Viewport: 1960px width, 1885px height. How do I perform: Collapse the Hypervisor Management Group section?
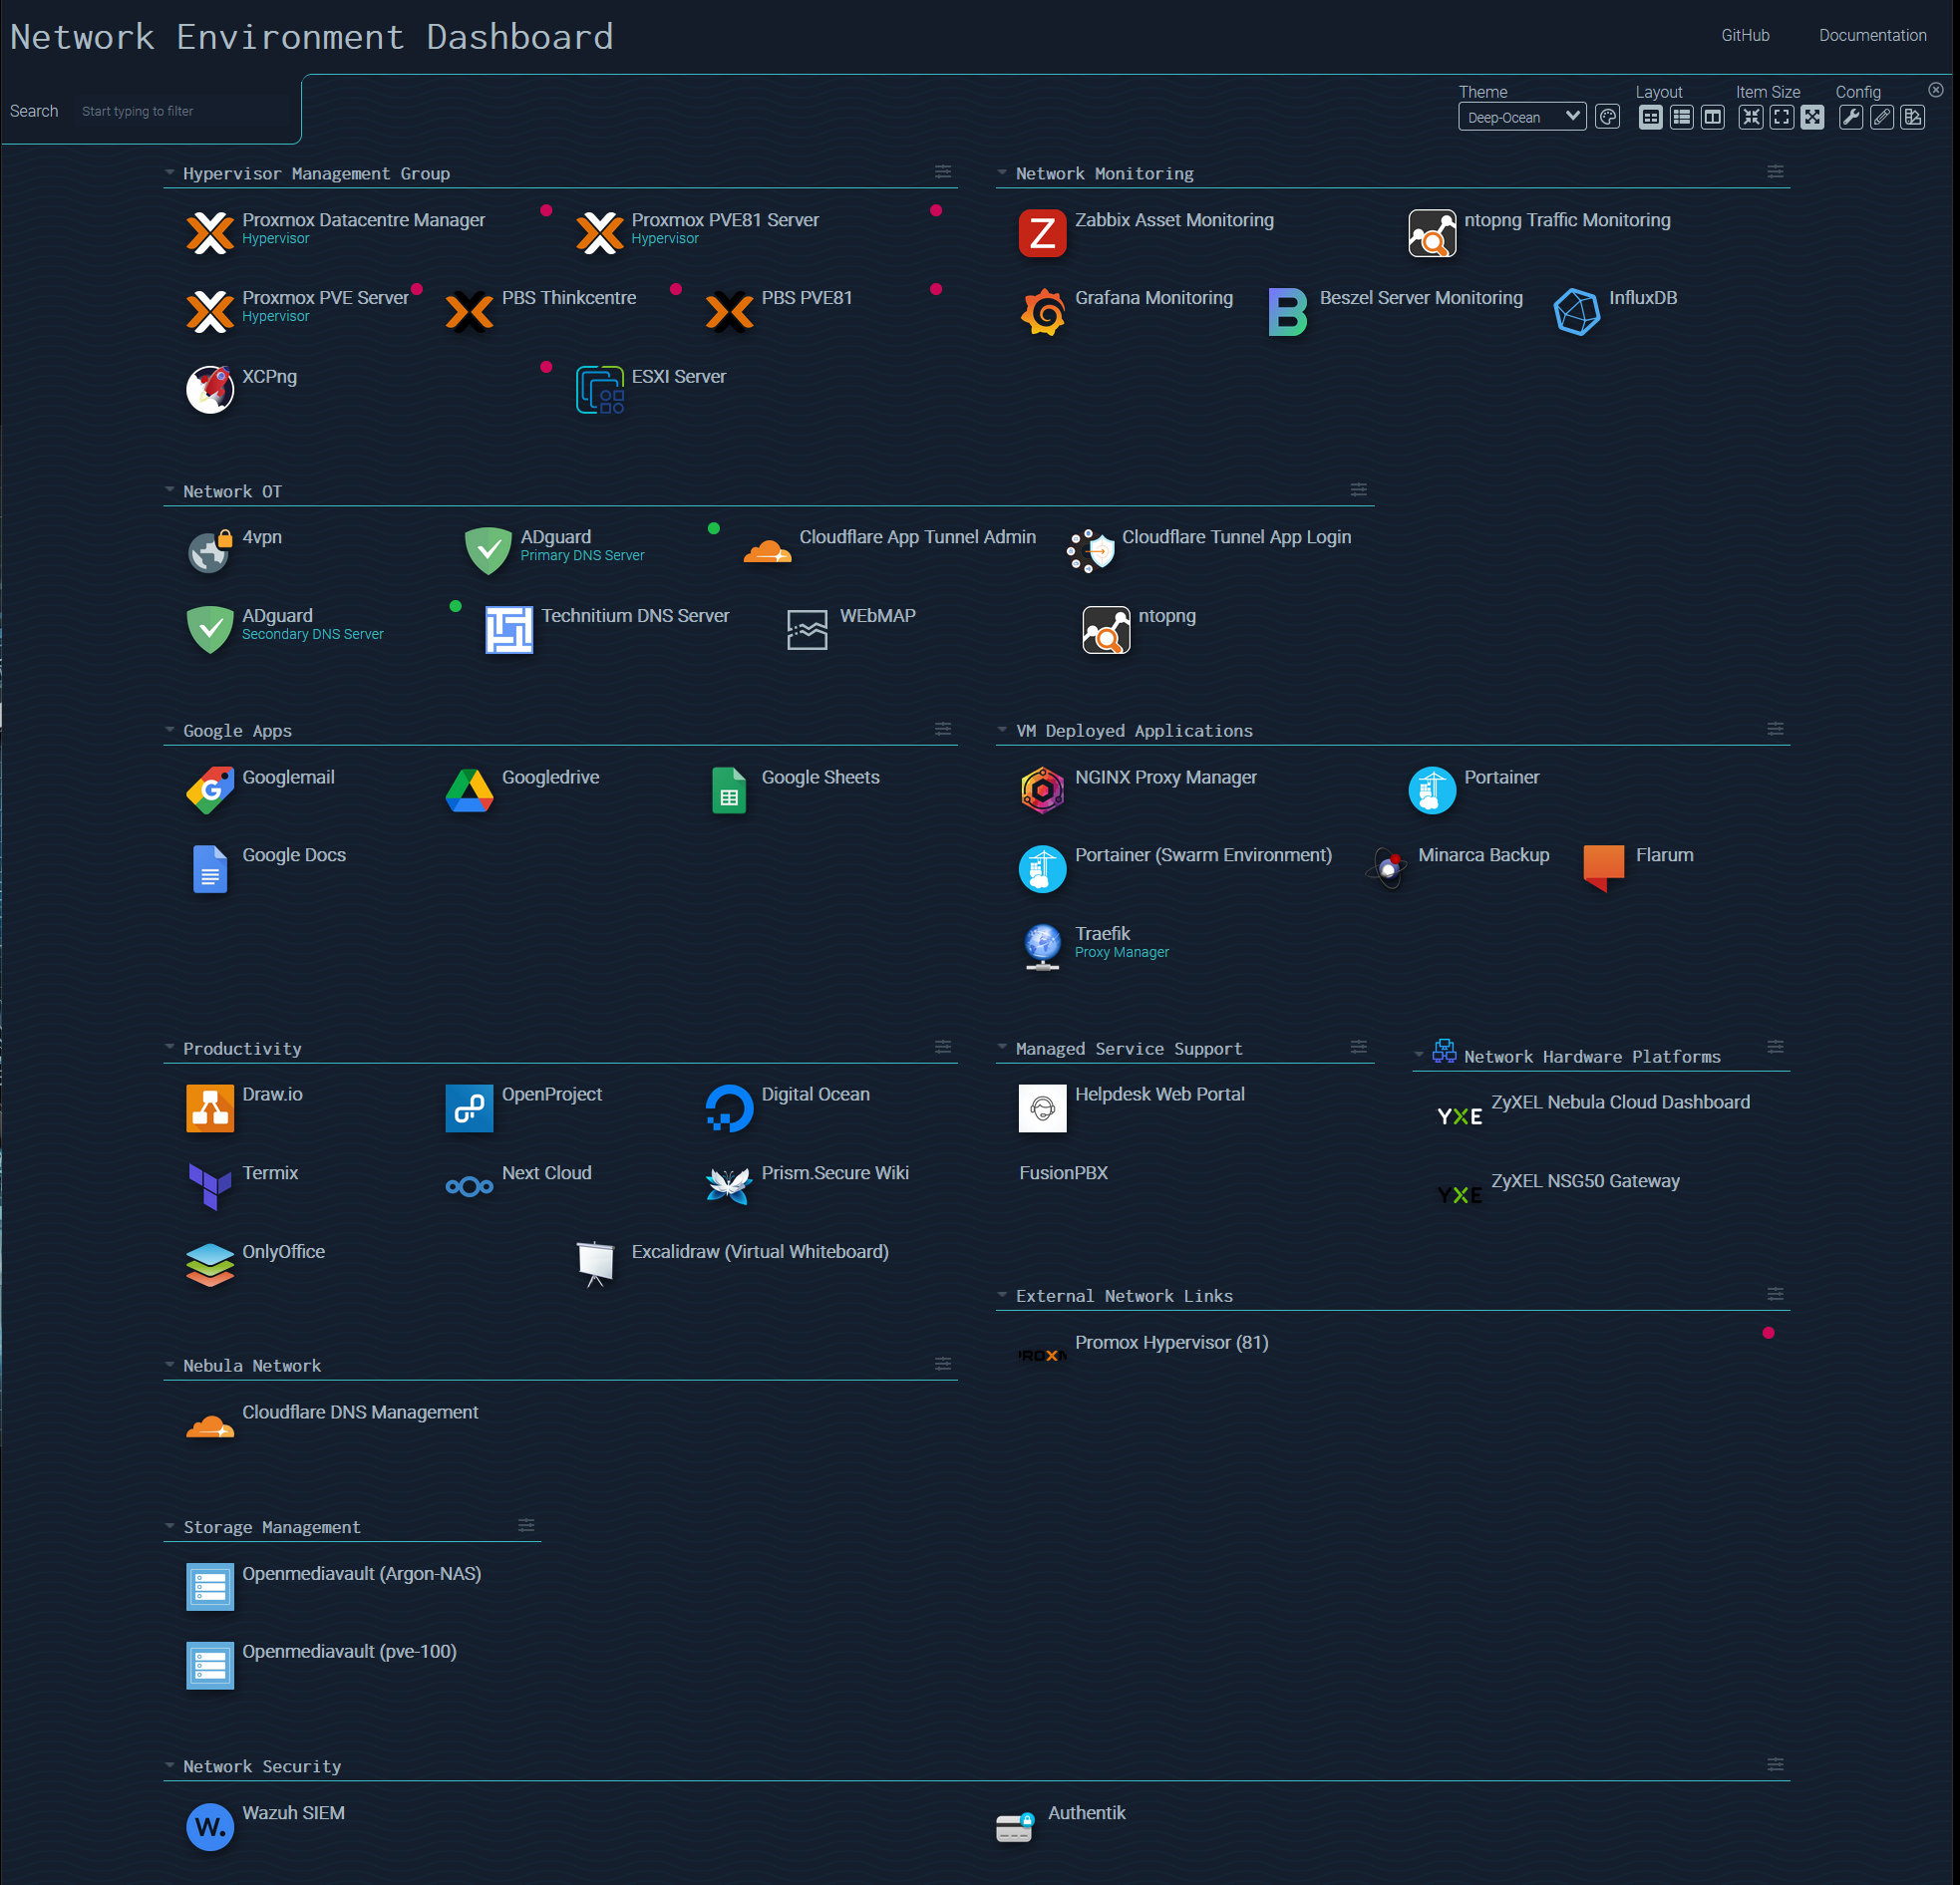click(170, 173)
